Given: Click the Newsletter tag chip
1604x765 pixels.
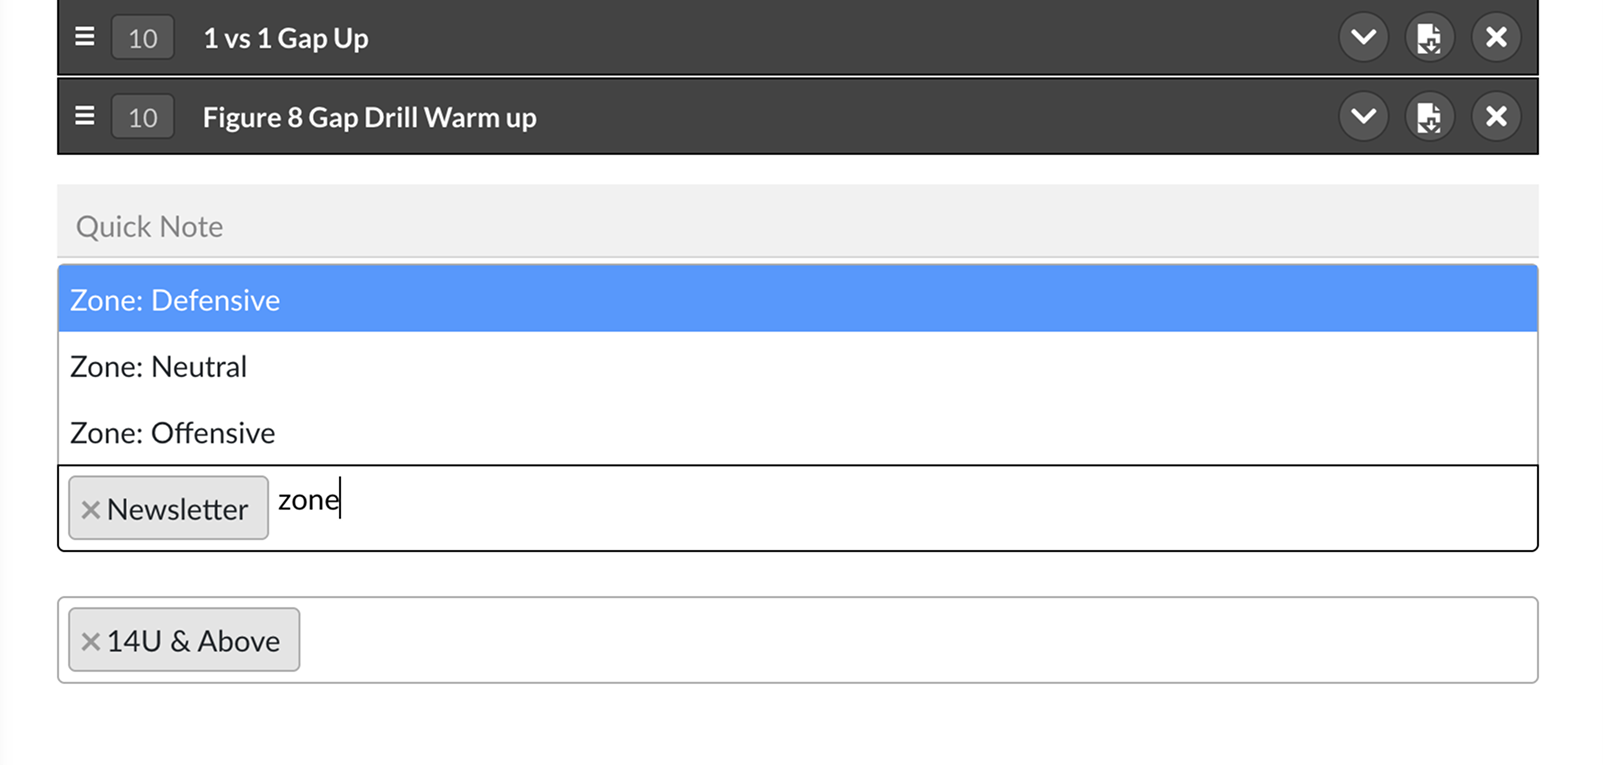Looking at the screenshot, I should pos(168,508).
